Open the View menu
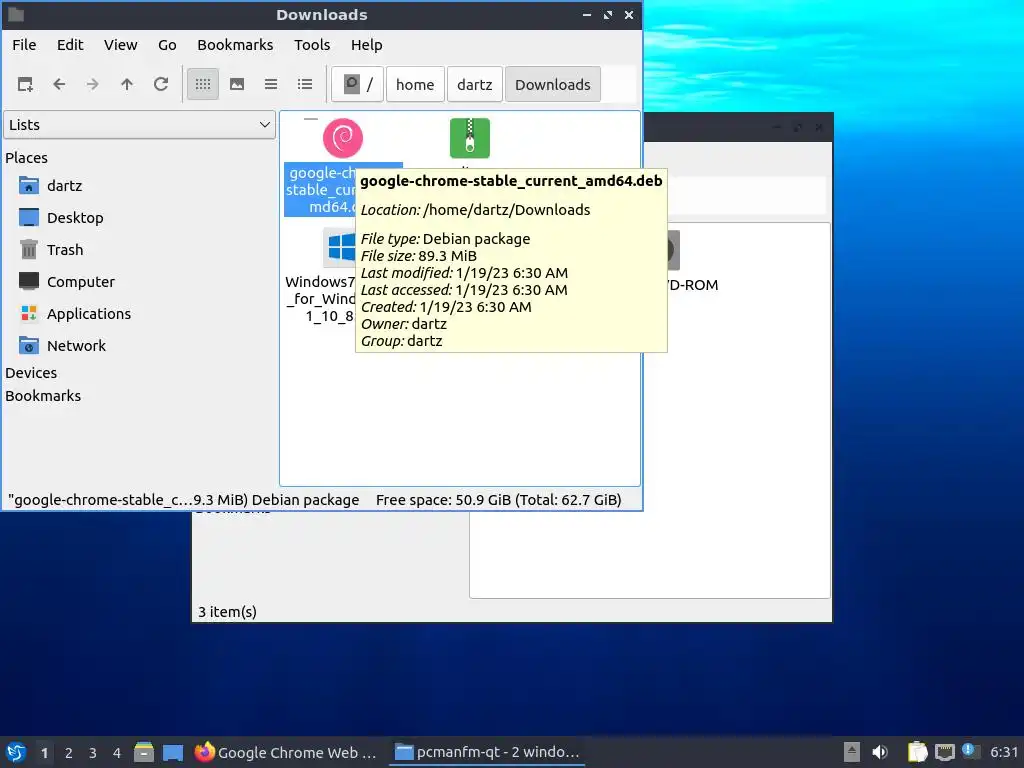The width and height of the screenshot is (1024, 768). (121, 45)
